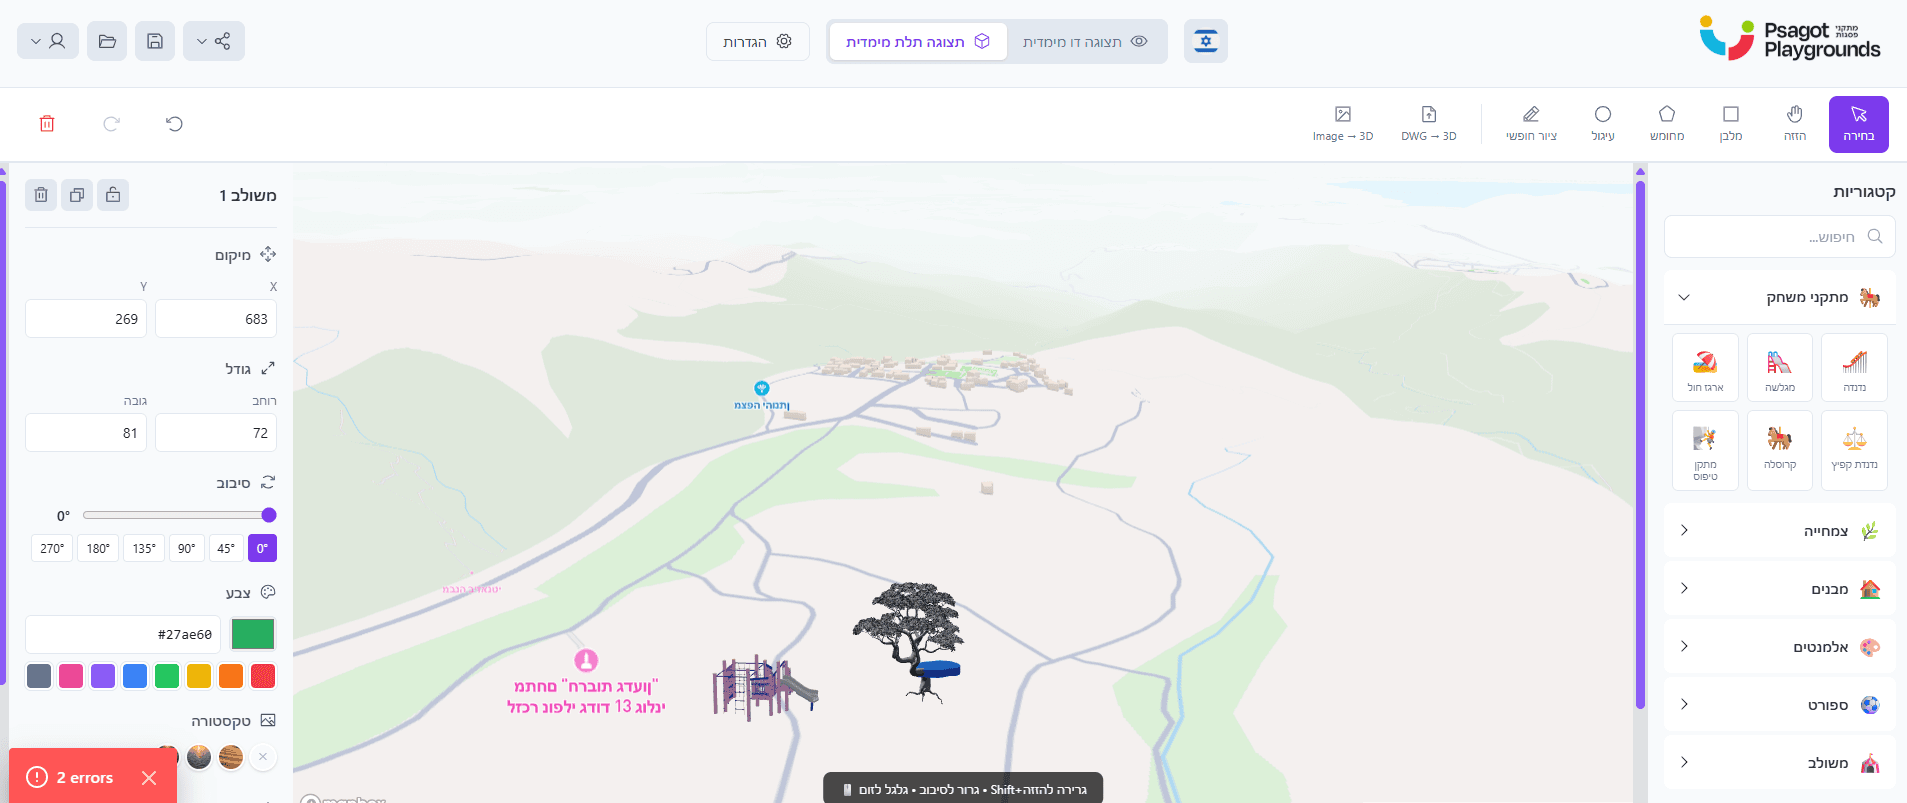1907x803 pixels.
Task: Pick the purple color swatch
Action: pos(103,676)
